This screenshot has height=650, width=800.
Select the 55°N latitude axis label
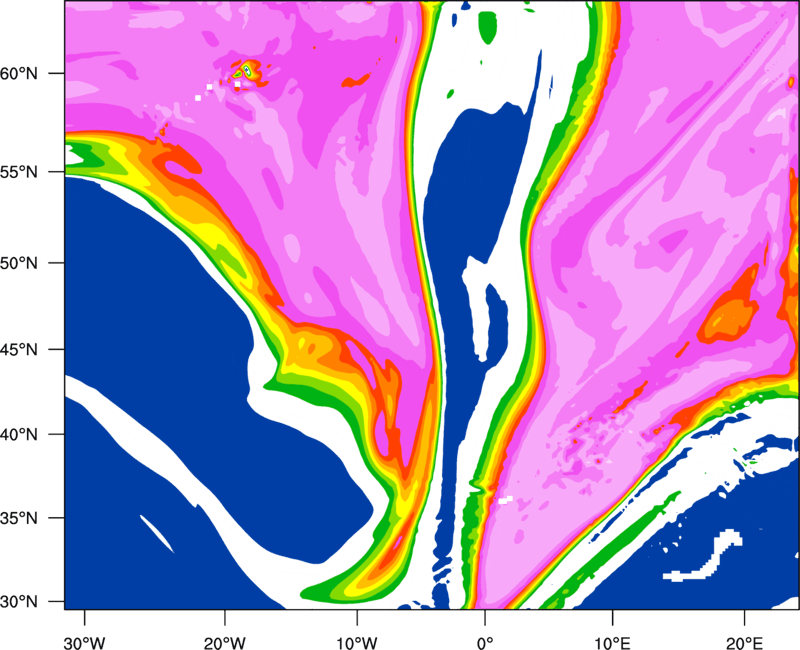pos(21,172)
